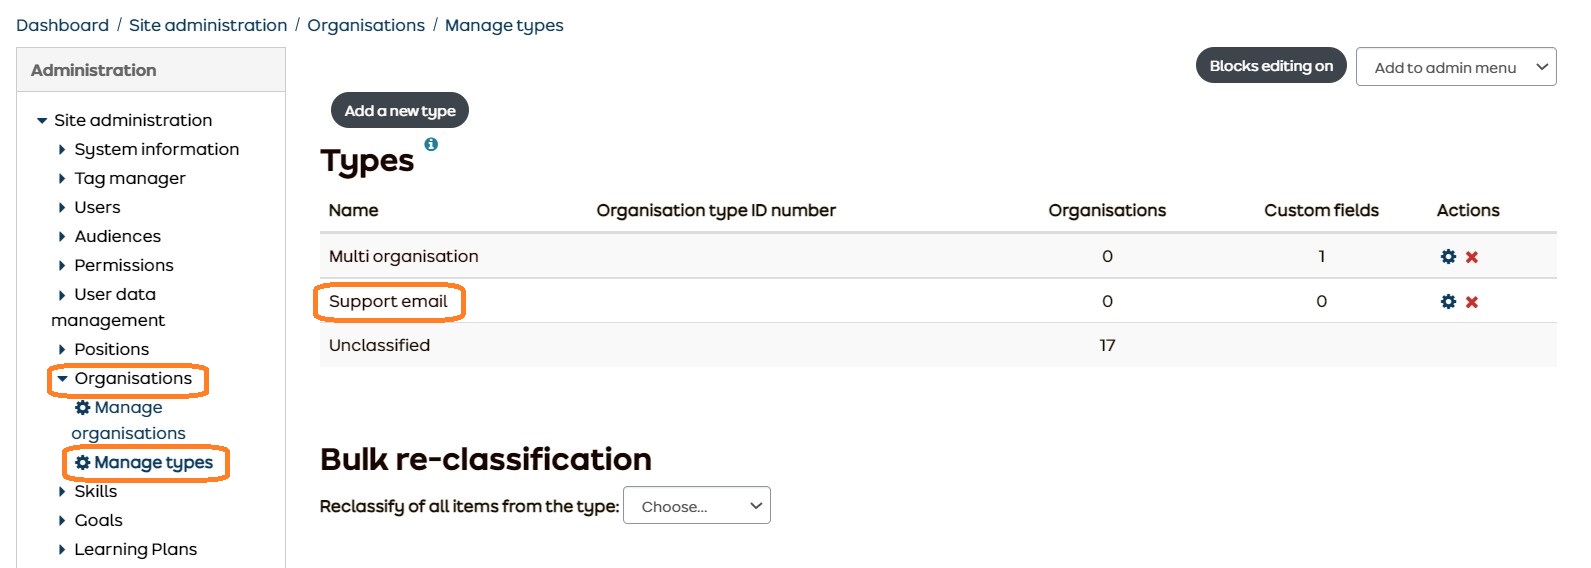Open the Add to admin menu dropdown
This screenshot has width=1591, height=568.
point(1455,67)
